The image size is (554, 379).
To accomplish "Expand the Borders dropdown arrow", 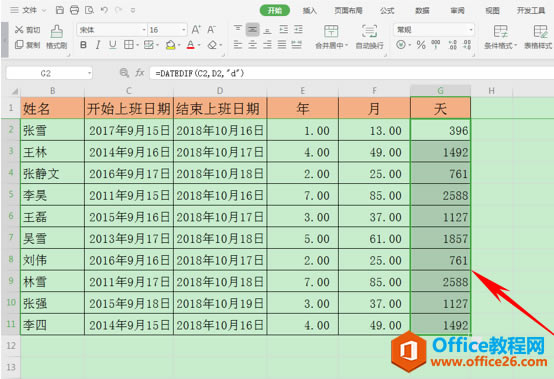I will pos(137,45).
